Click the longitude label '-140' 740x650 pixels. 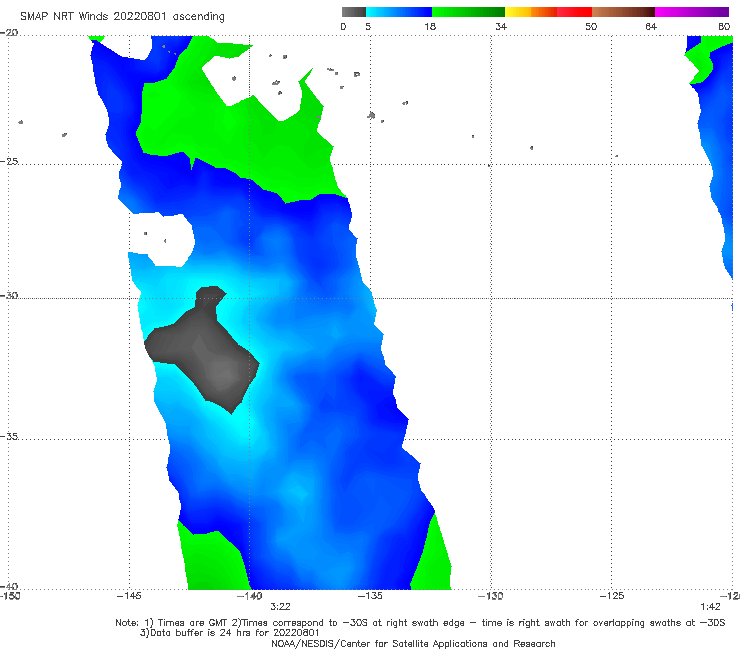pyautogui.click(x=249, y=596)
